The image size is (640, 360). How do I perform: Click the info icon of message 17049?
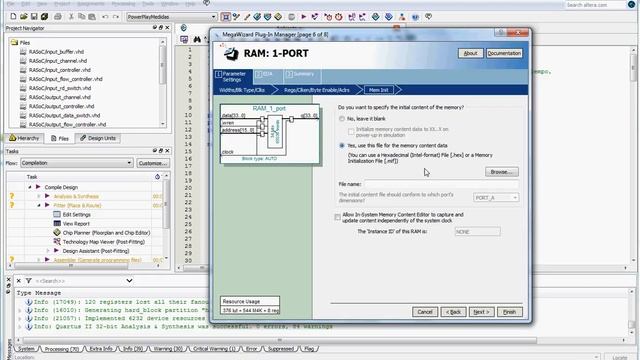(x=29, y=302)
